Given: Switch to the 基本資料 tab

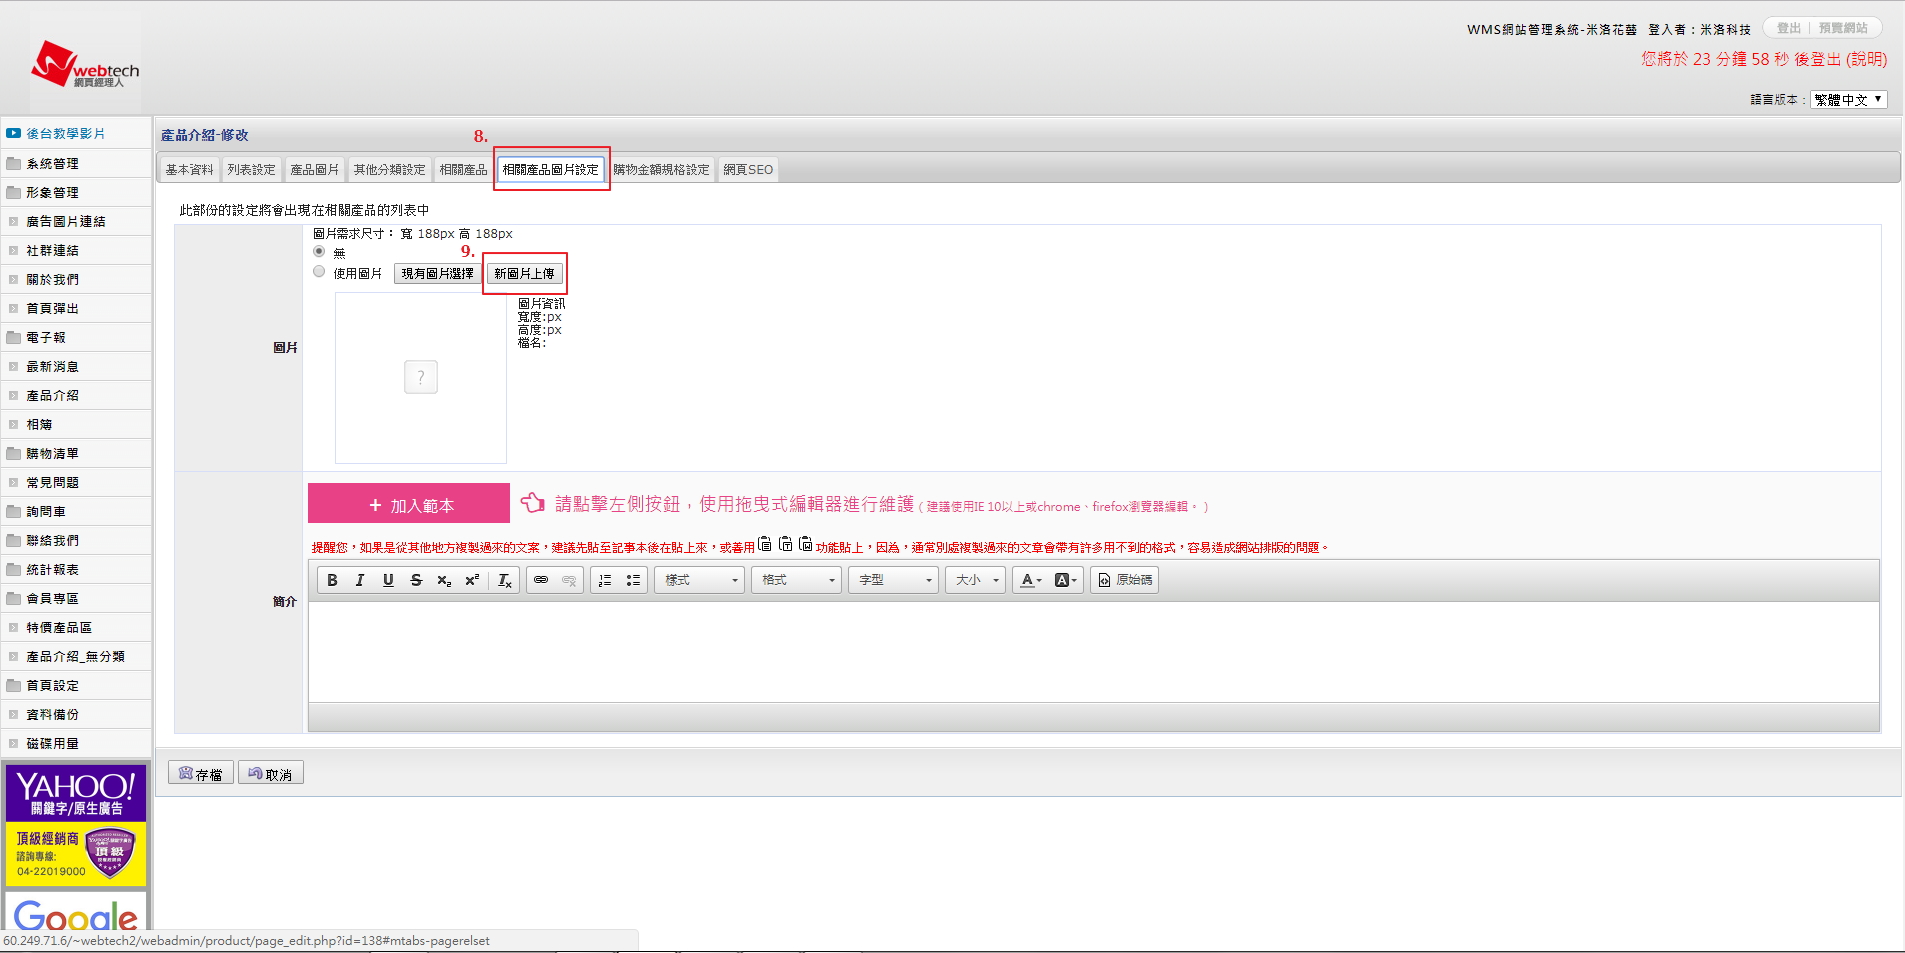Looking at the screenshot, I should click(189, 170).
